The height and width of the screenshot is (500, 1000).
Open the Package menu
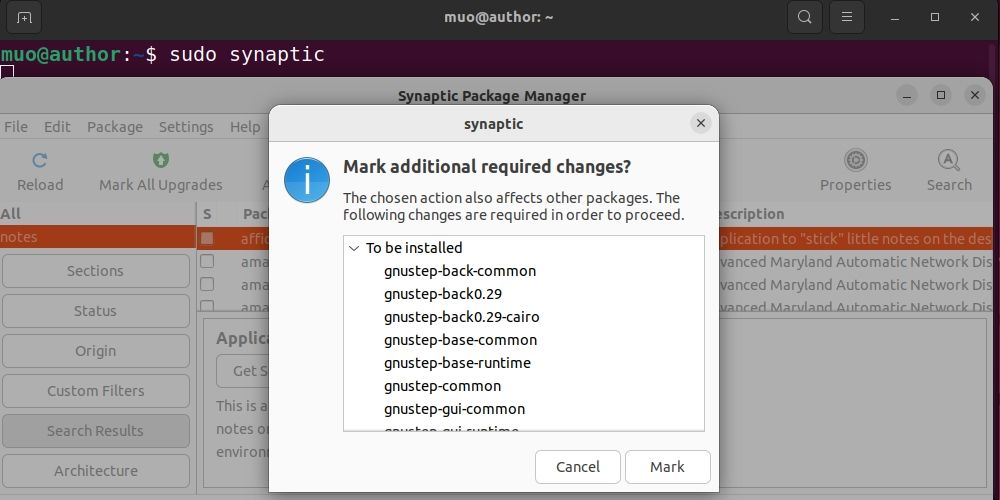coord(115,127)
